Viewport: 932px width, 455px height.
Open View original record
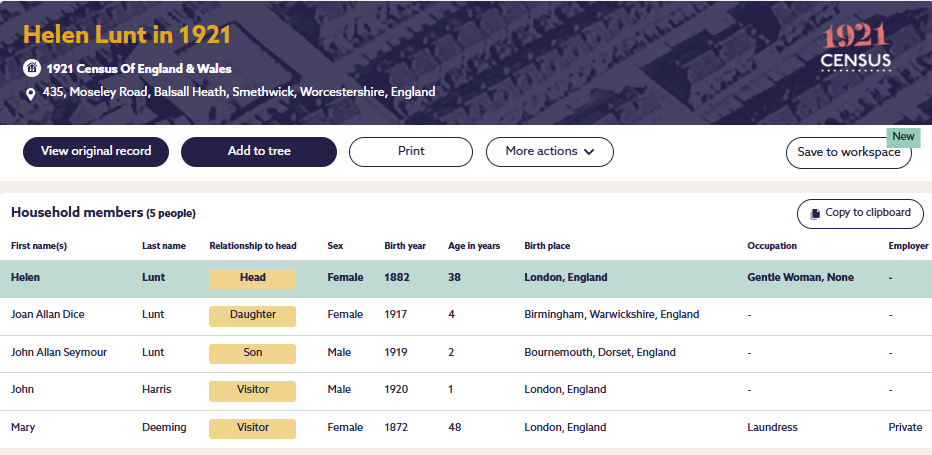point(96,152)
